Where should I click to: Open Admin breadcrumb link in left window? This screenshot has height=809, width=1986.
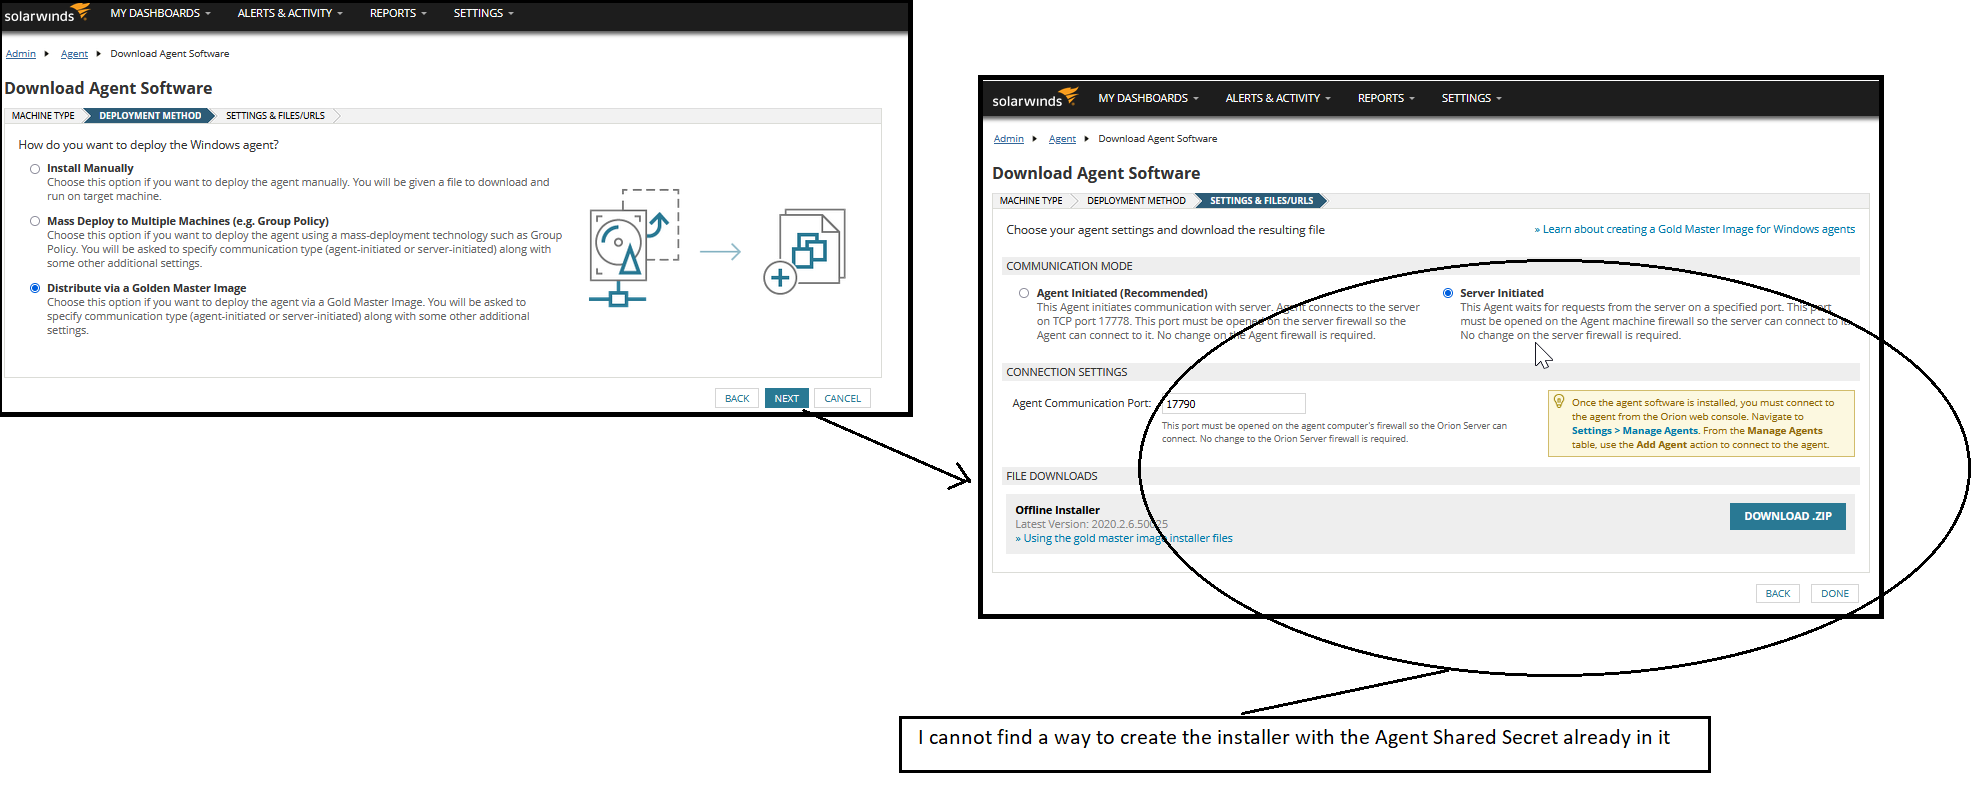point(21,54)
